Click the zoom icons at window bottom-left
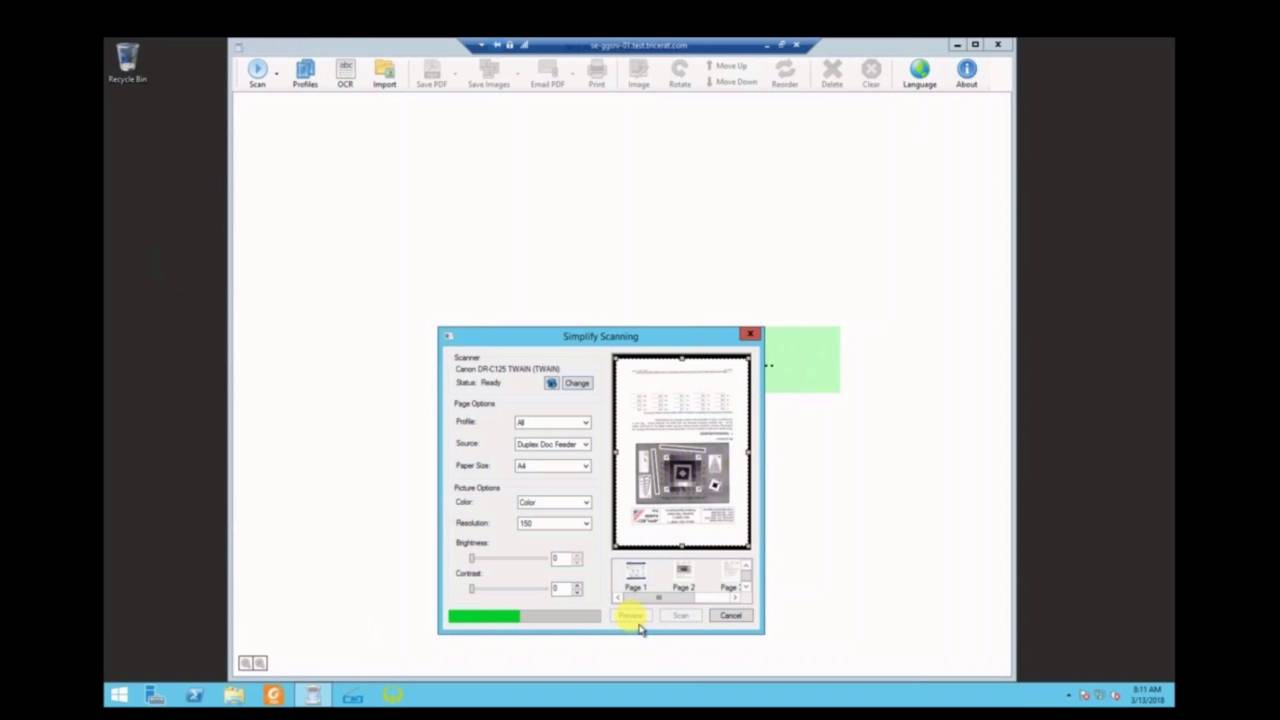Image resolution: width=1280 pixels, height=720 pixels. click(252, 663)
